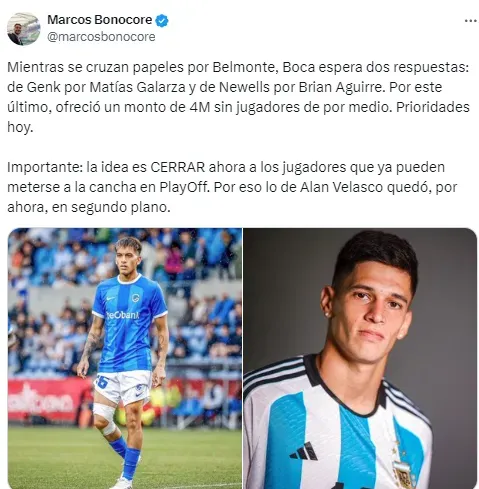
Task: Click the text mentioning Matías Galarza
Action: click(x=137, y=87)
